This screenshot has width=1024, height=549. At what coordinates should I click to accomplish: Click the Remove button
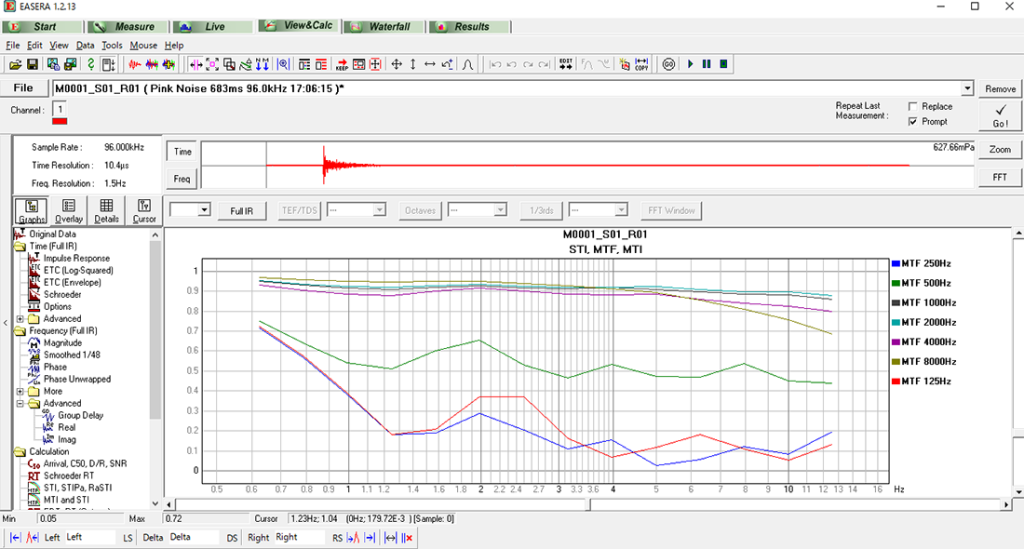tap(999, 89)
